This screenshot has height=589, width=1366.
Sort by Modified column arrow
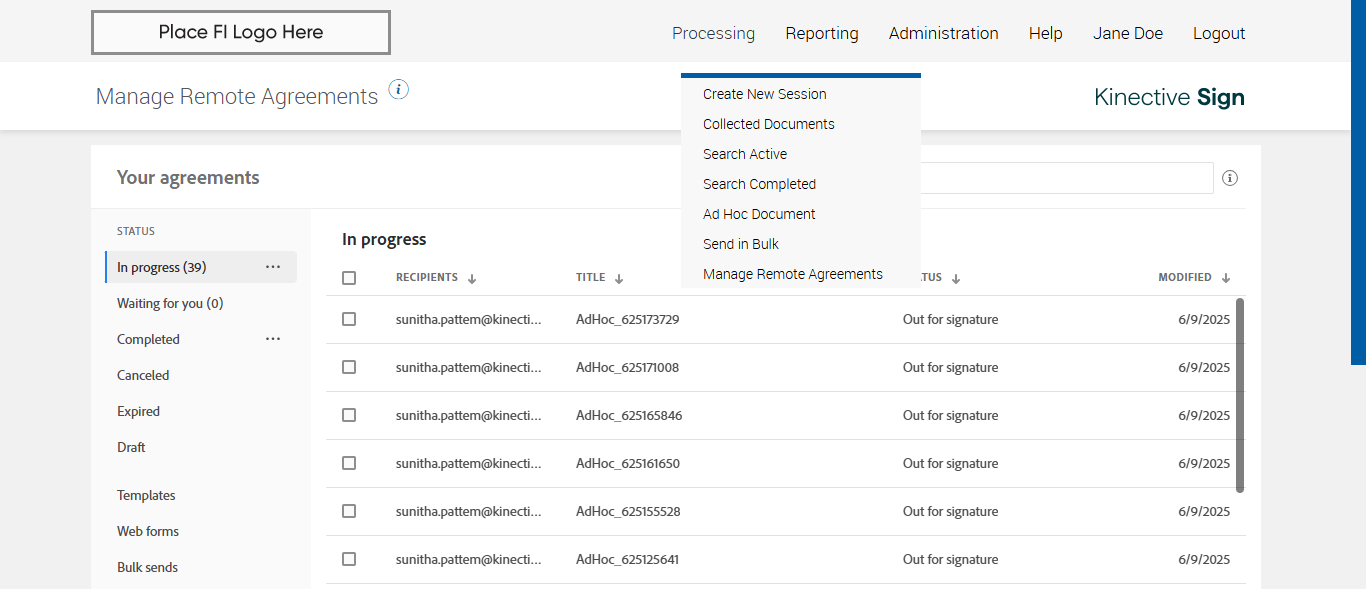(1226, 278)
